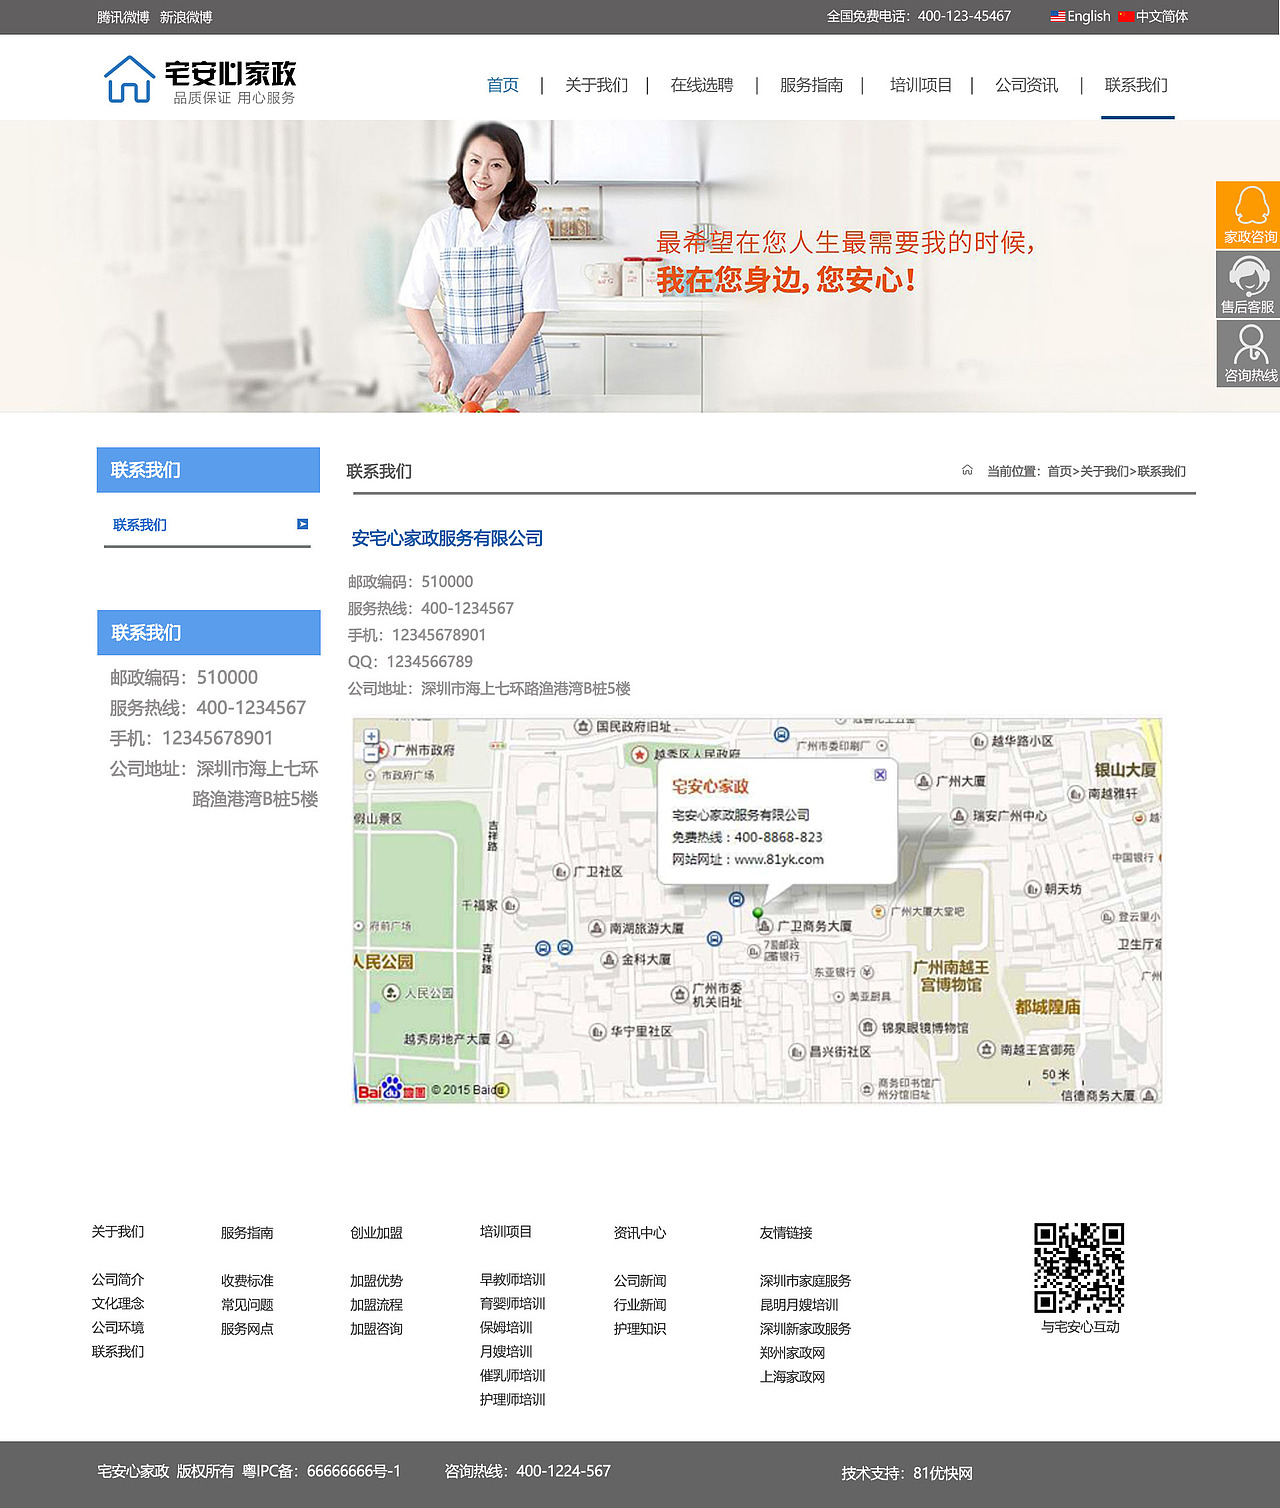The height and width of the screenshot is (1508, 1280).
Task: Switch language to 中文简体
Action: pos(1163,16)
